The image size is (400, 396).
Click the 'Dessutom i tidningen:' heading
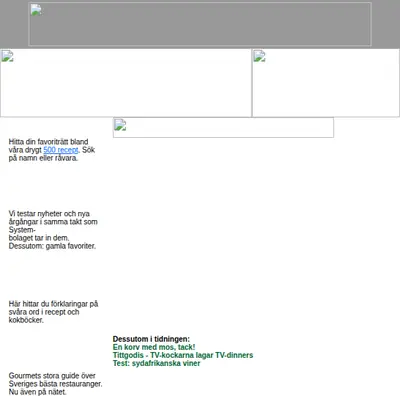[151, 339]
